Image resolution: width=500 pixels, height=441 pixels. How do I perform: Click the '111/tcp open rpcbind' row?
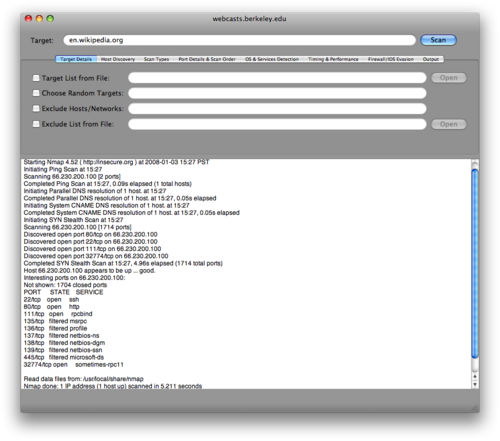click(x=58, y=314)
